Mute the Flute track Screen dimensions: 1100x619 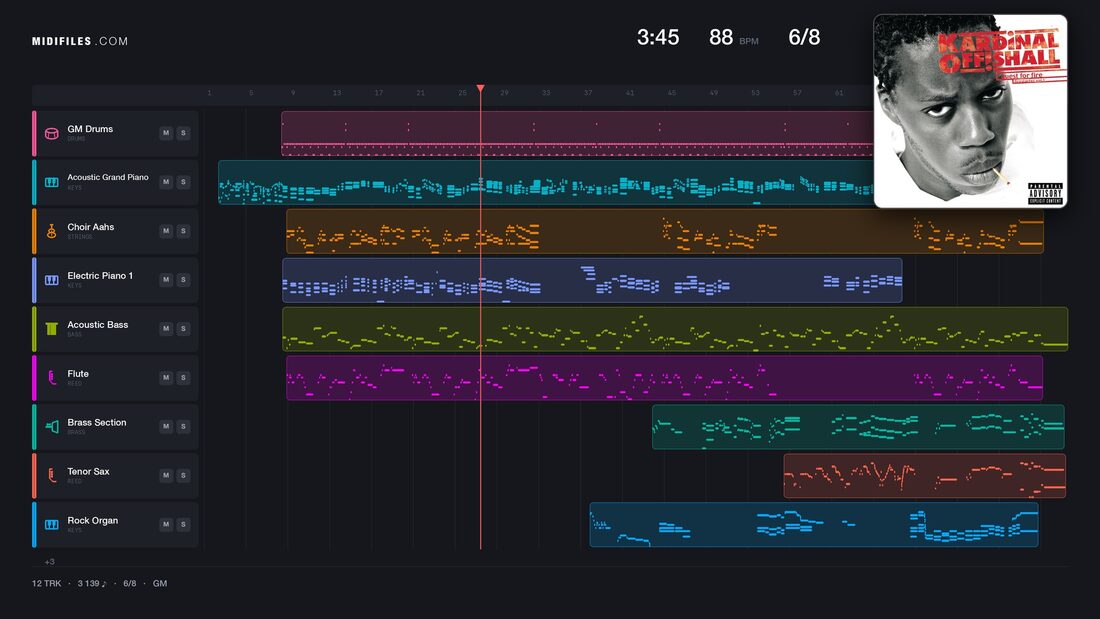click(166, 378)
